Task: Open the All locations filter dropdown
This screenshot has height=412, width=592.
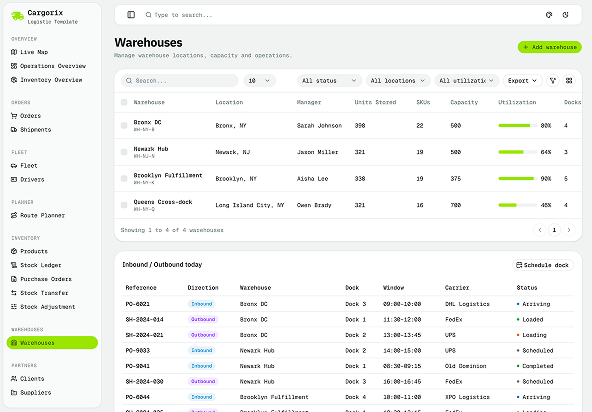Action: coord(398,80)
